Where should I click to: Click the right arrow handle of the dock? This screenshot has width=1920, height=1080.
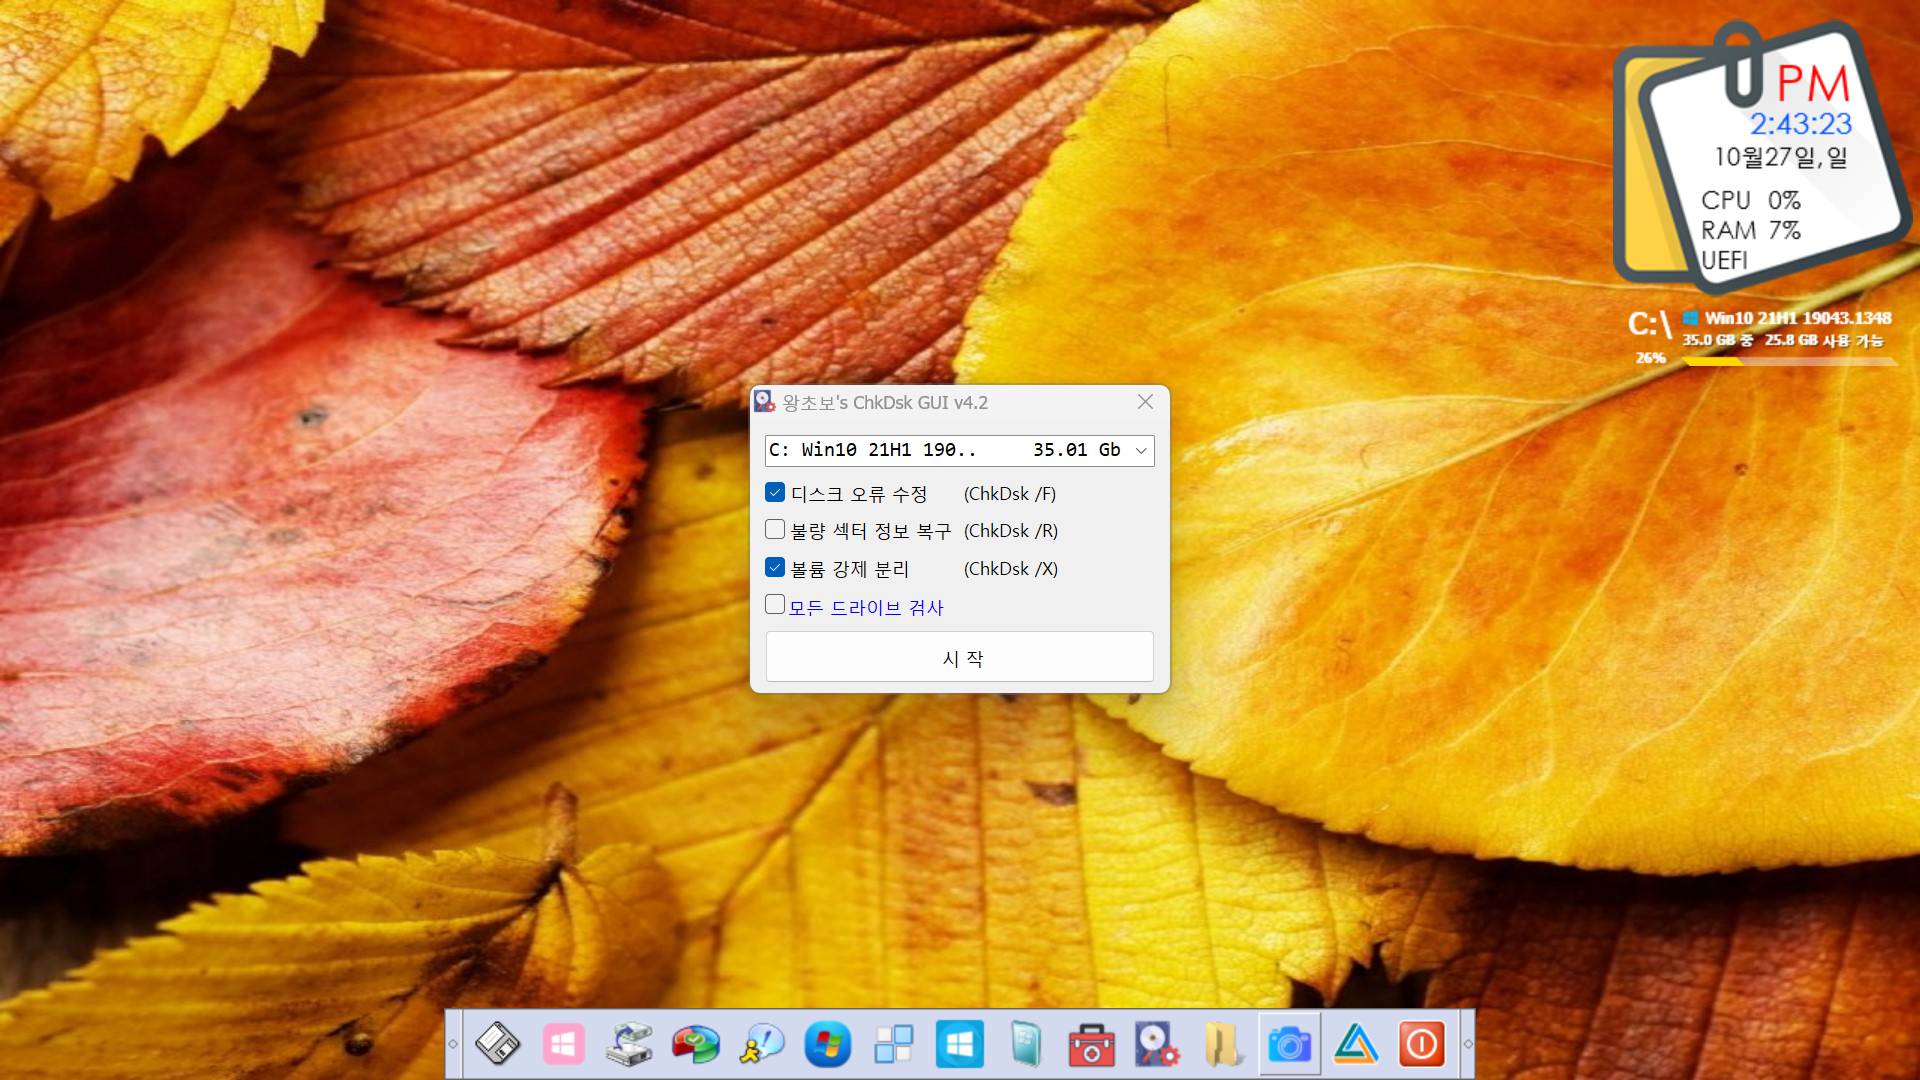(1467, 1044)
